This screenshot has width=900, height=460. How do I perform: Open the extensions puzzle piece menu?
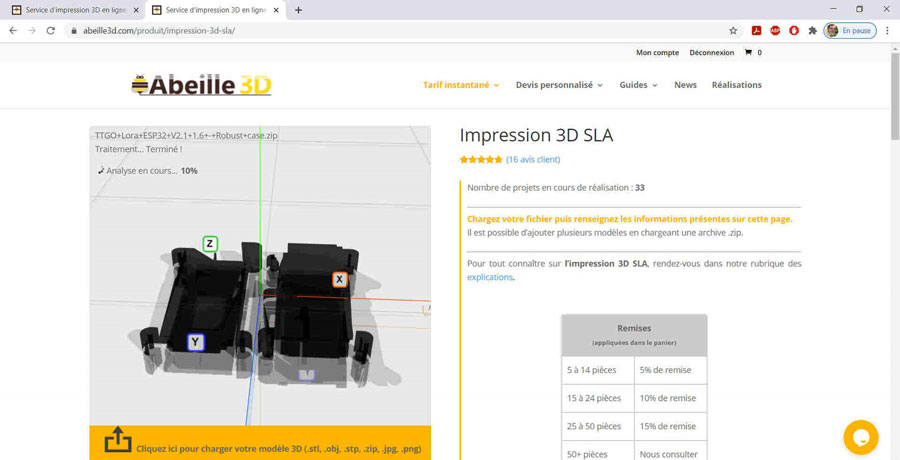[x=812, y=30]
